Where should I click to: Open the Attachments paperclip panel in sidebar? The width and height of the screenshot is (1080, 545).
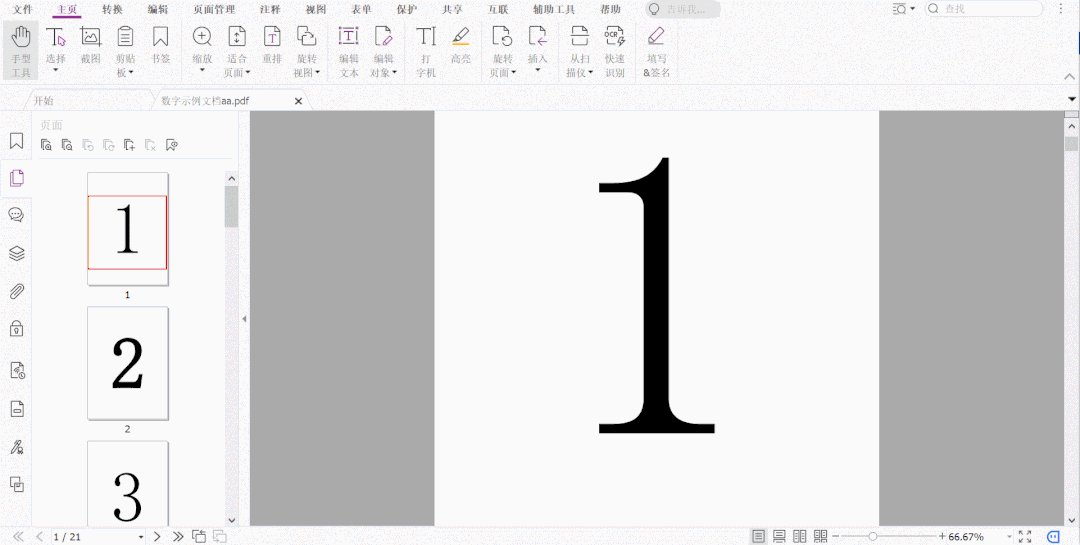click(x=16, y=291)
